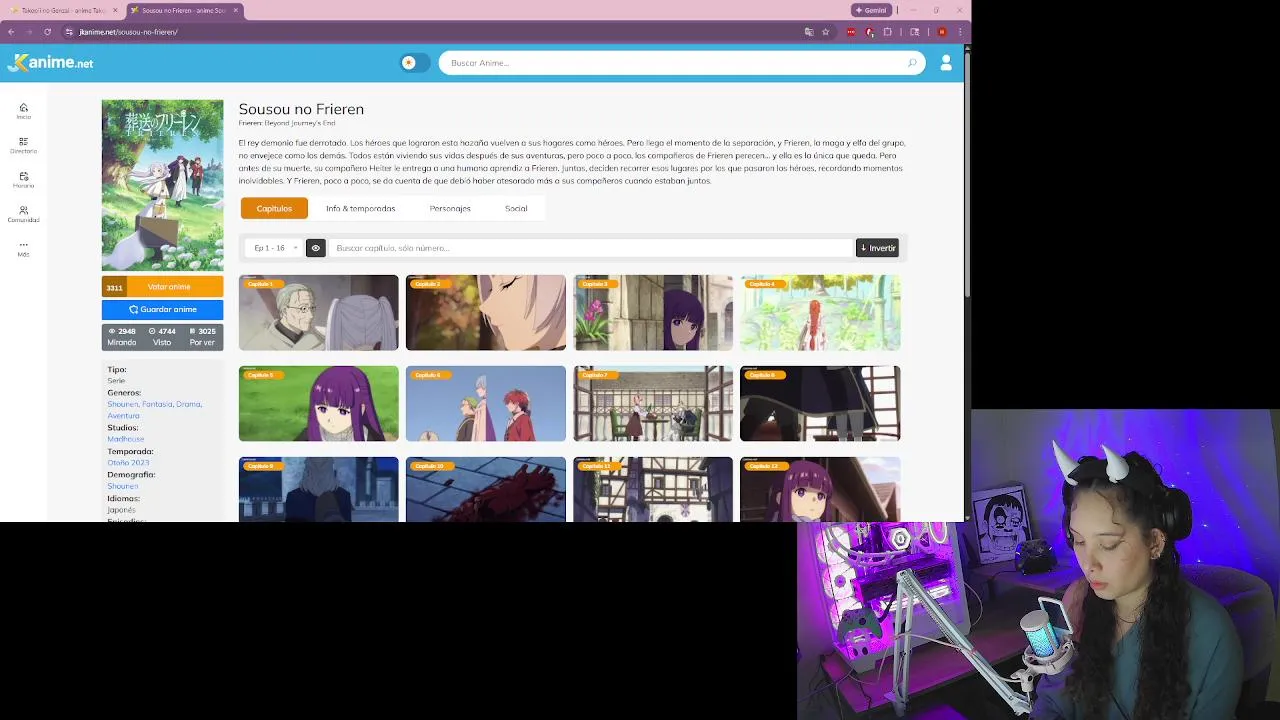Click the Por ver counter

(202, 337)
